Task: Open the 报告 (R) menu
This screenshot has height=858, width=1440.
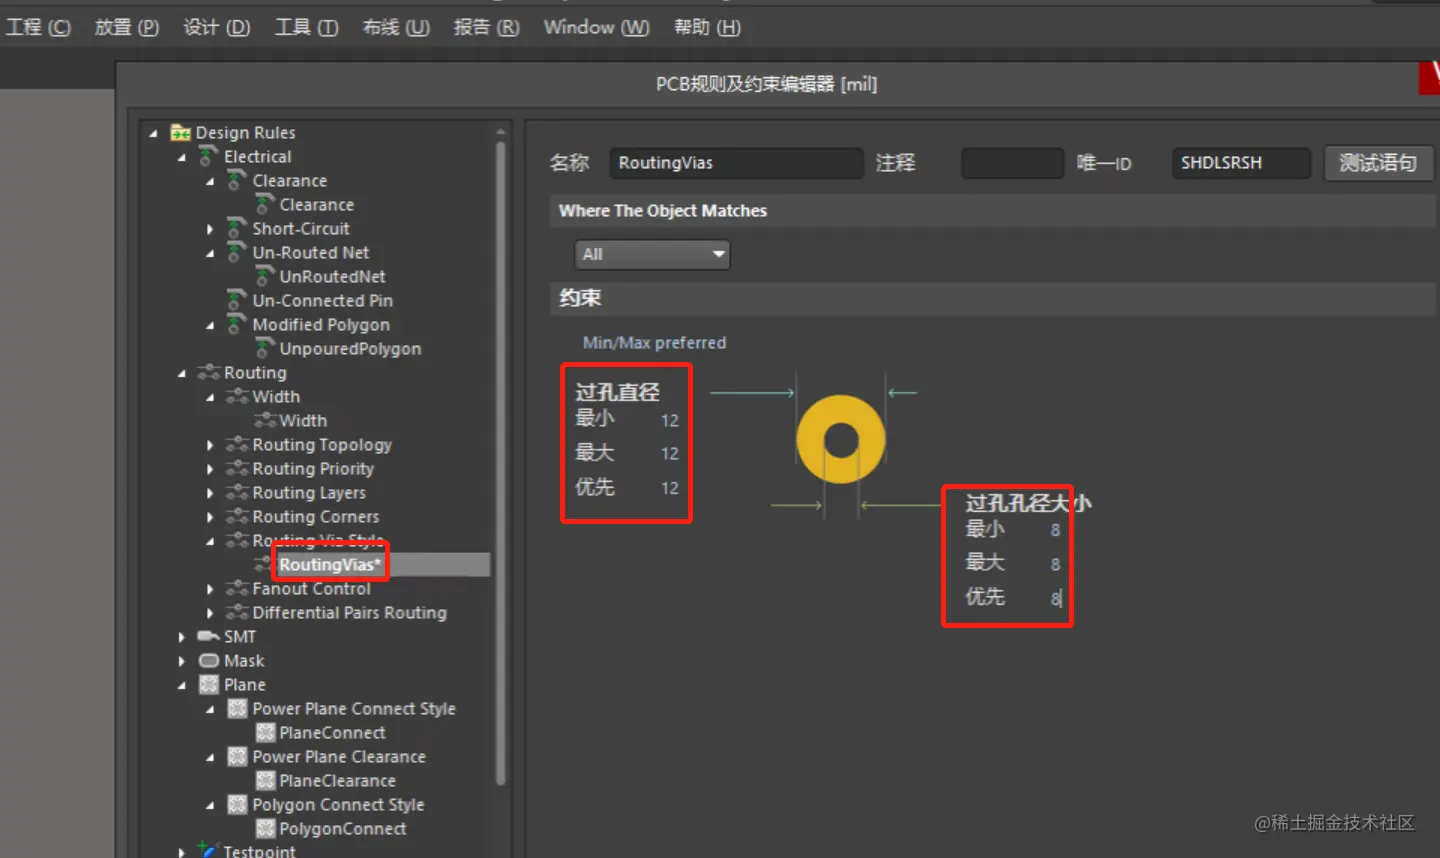Action: [x=486, y=27]
